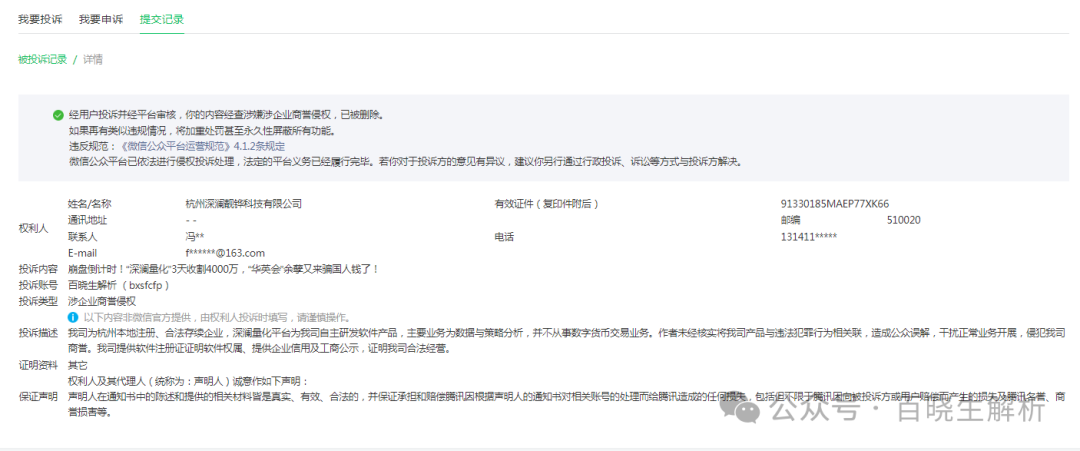Click complained article title 崩盘倒计时

click(x=224, y=269)
